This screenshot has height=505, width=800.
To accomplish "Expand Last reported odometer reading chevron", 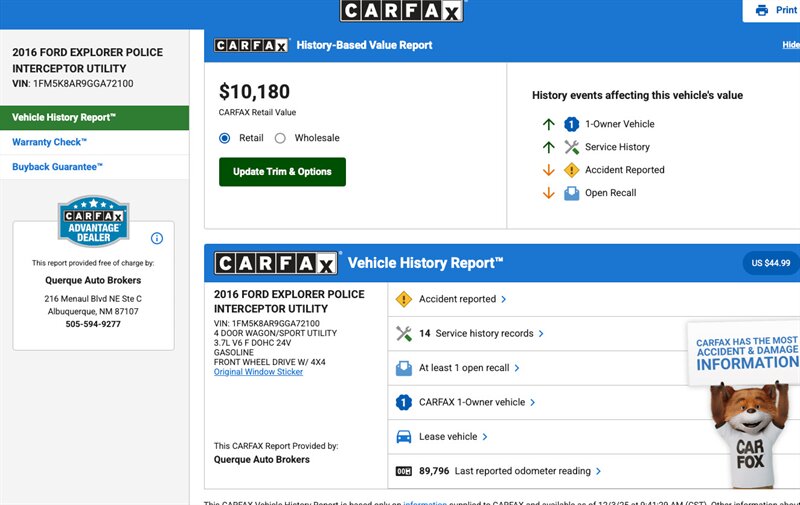I will (x=599, y=471).
